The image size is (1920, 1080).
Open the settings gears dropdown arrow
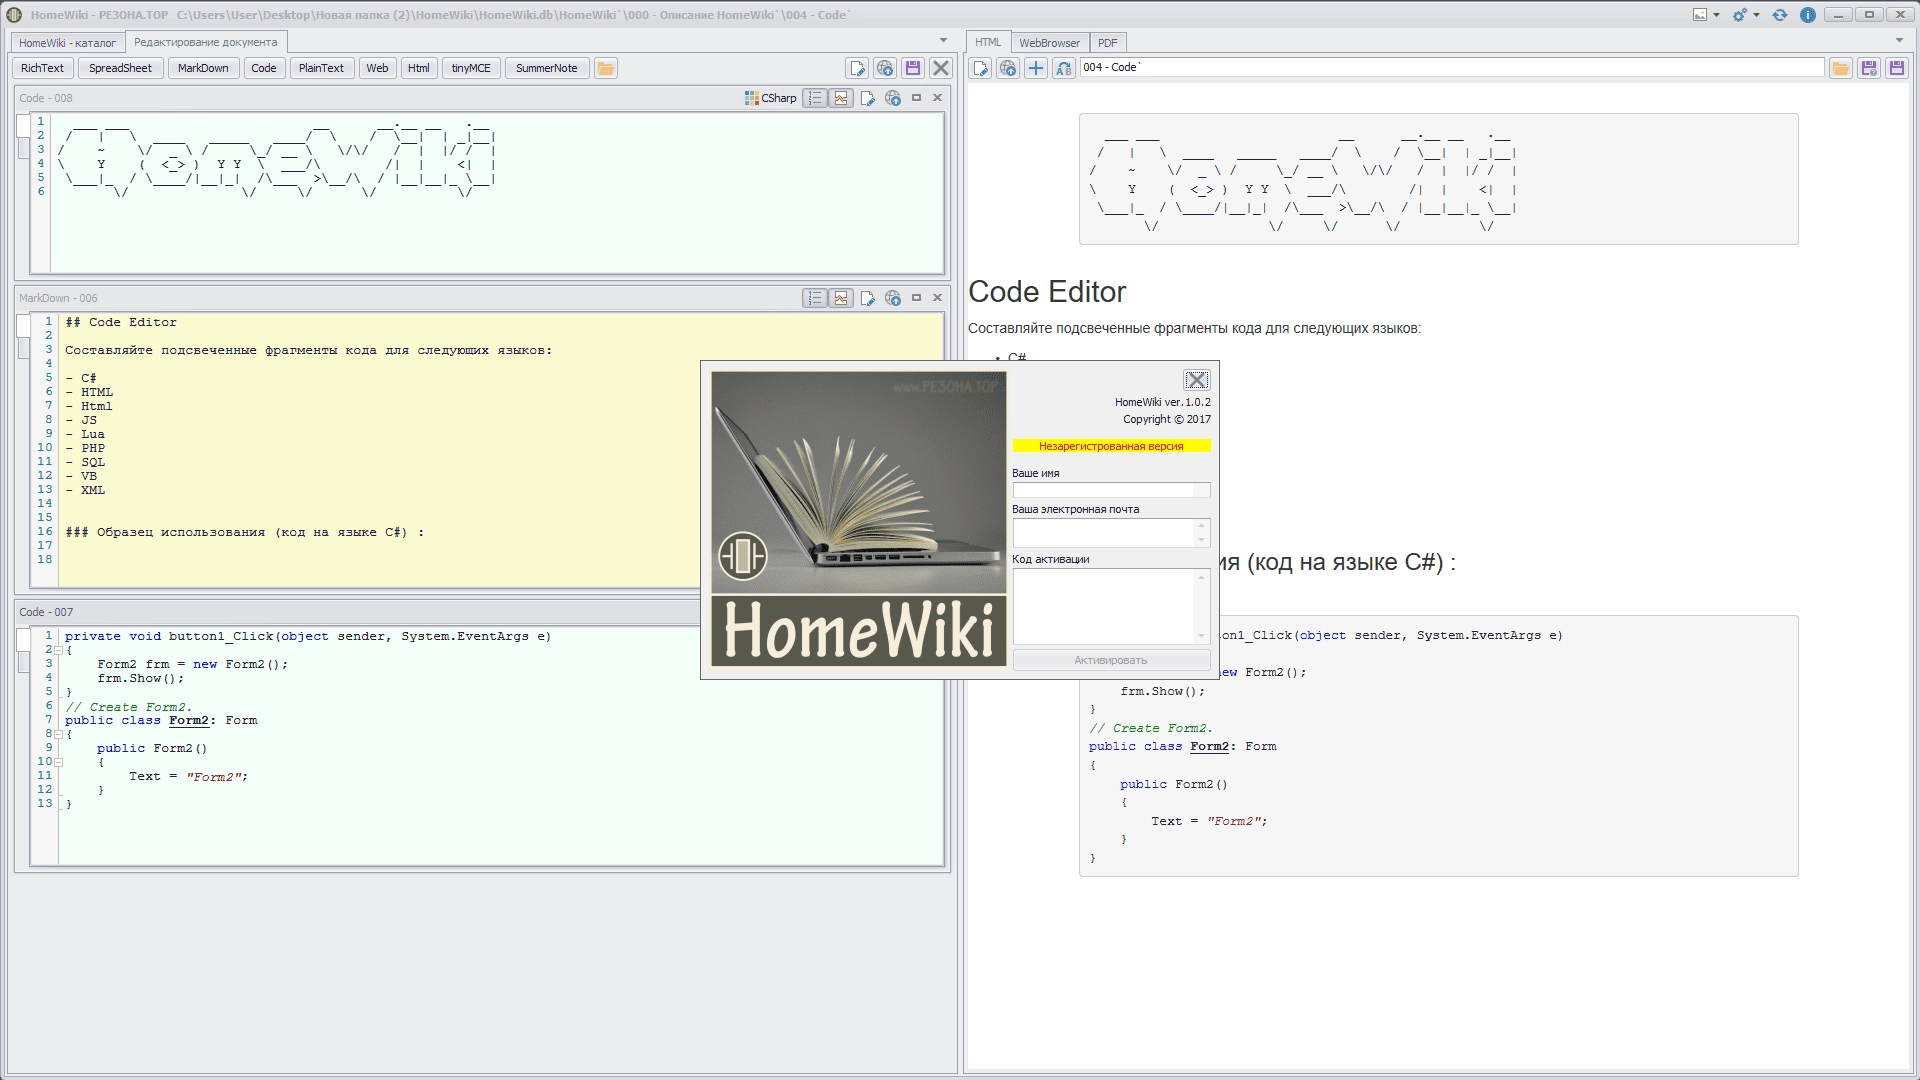point(1757,15)
